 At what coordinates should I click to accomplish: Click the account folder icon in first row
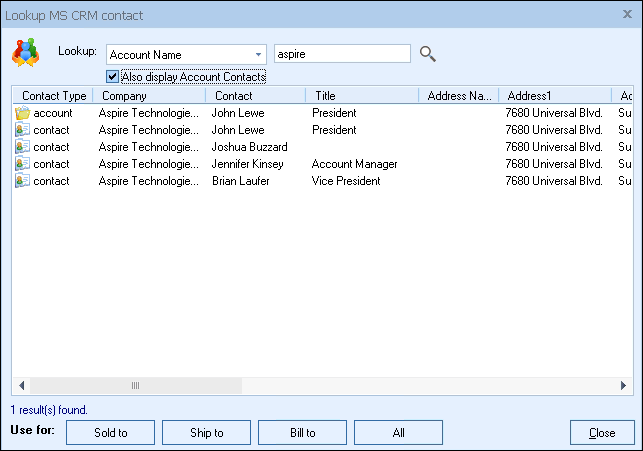(x=22, y=113)
